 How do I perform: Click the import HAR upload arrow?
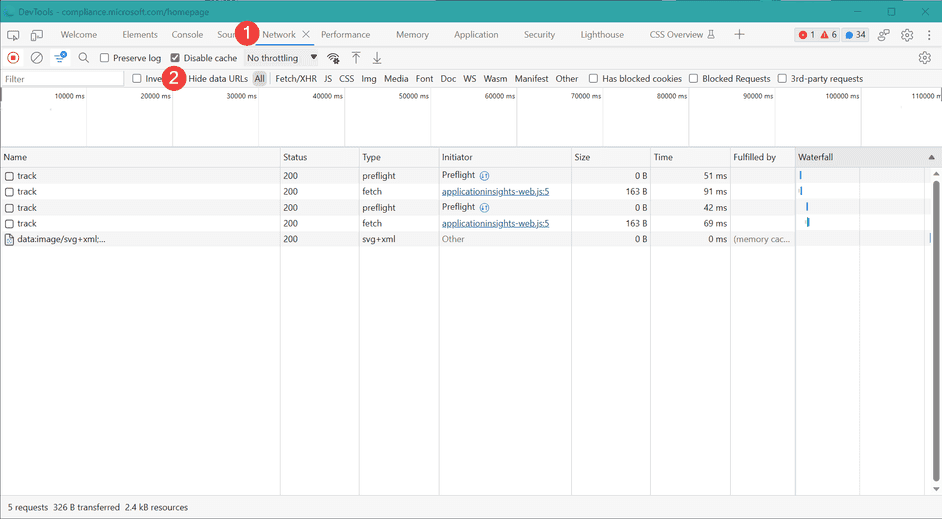click(355, 58)
